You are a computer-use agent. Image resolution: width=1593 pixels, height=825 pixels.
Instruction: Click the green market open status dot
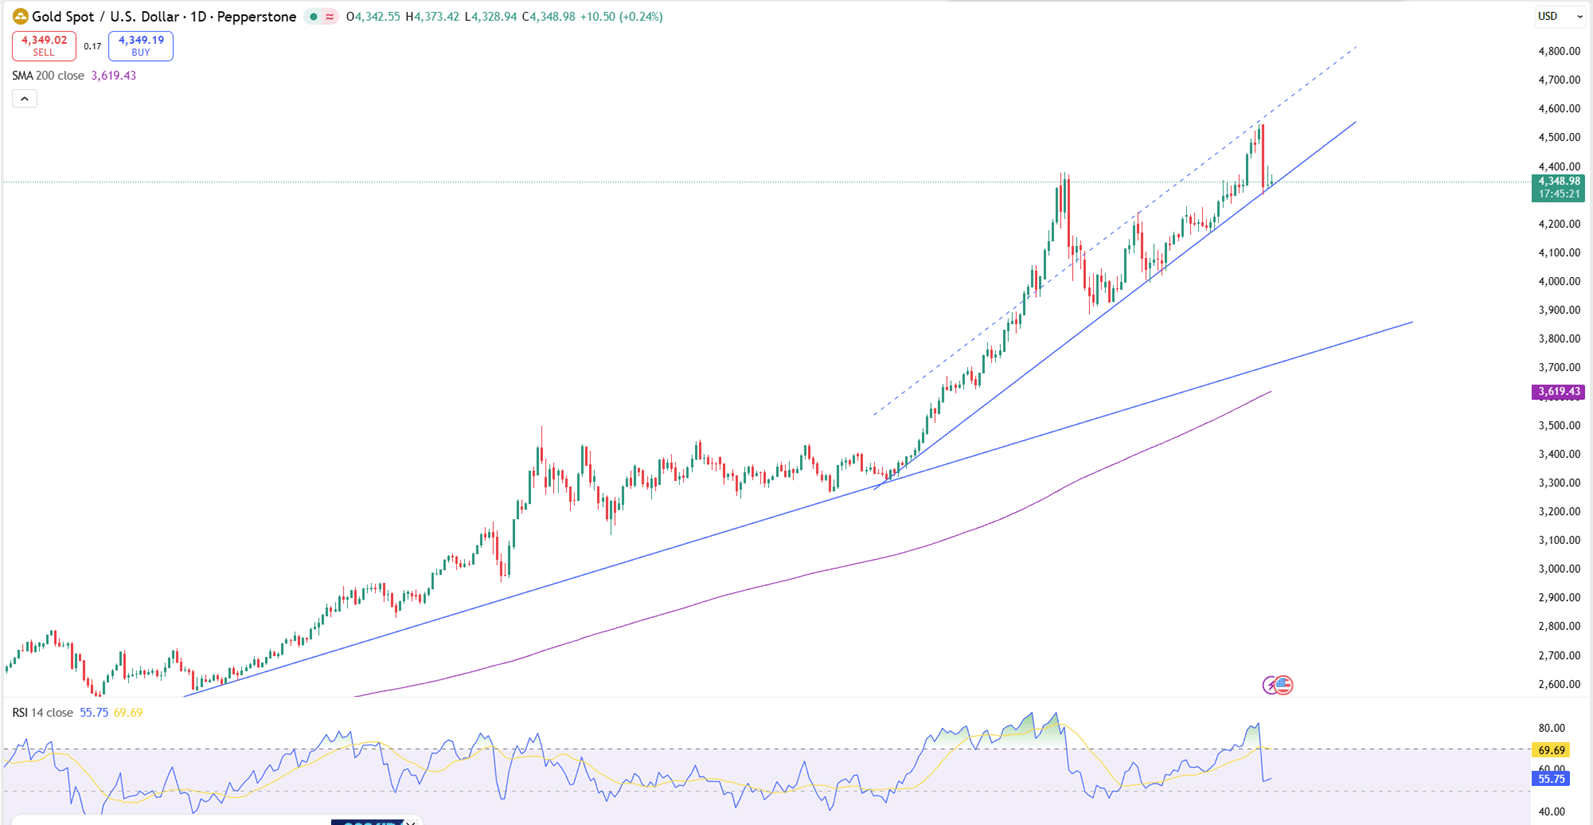pos(313,17)
